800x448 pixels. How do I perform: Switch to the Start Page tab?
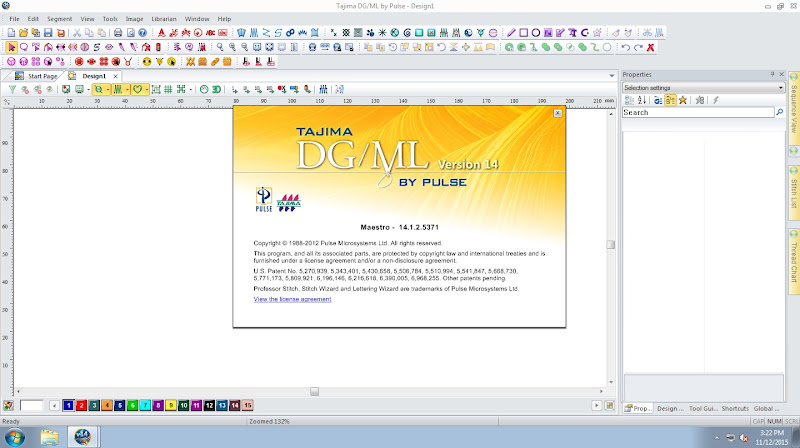tap(36, 76)
